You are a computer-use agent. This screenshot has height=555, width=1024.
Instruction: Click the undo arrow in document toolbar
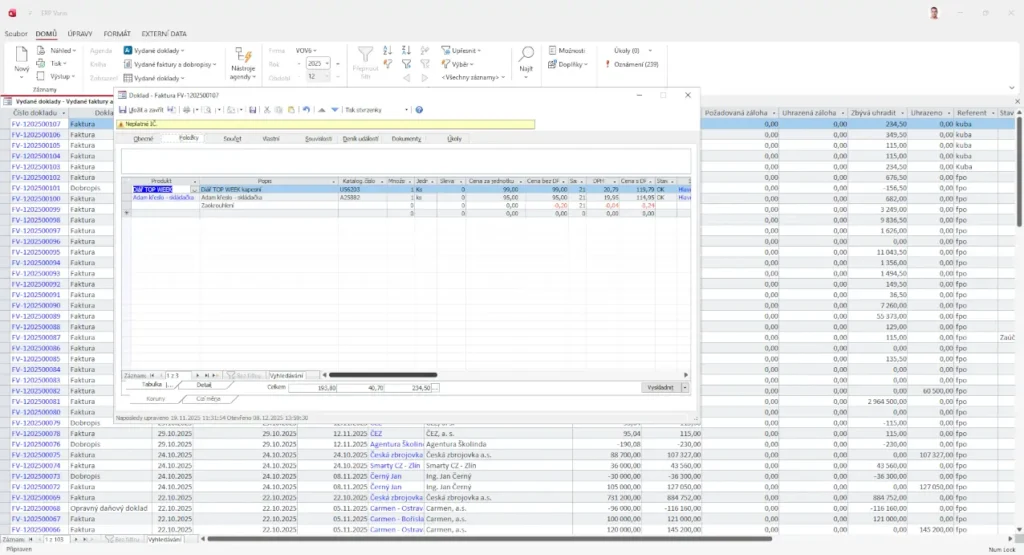coord(307,110)
